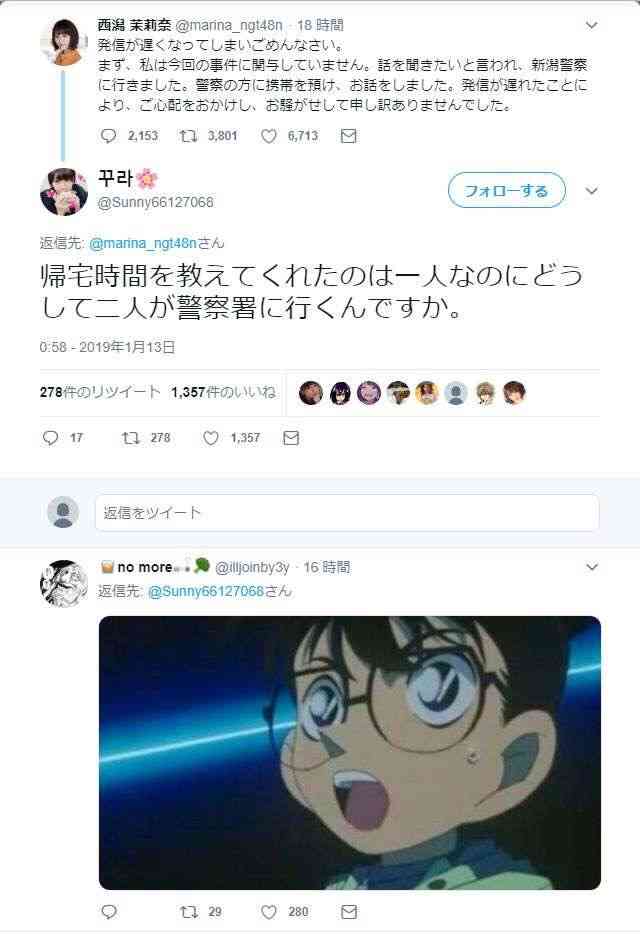Viewport: 640px width, 934px height.
Task: Like the tweet with 6,713 likes
Action: coord(269,136)
